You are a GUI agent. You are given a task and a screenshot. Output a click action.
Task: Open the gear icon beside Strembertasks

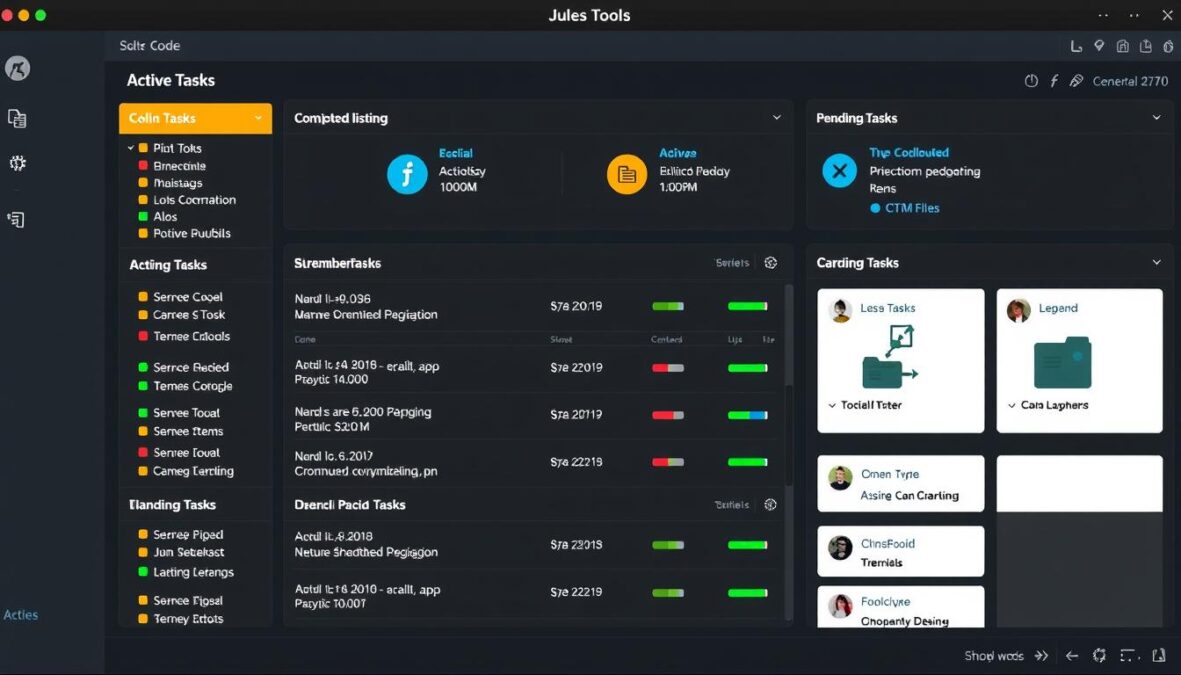pyautogui.click(x=770, y=262)
